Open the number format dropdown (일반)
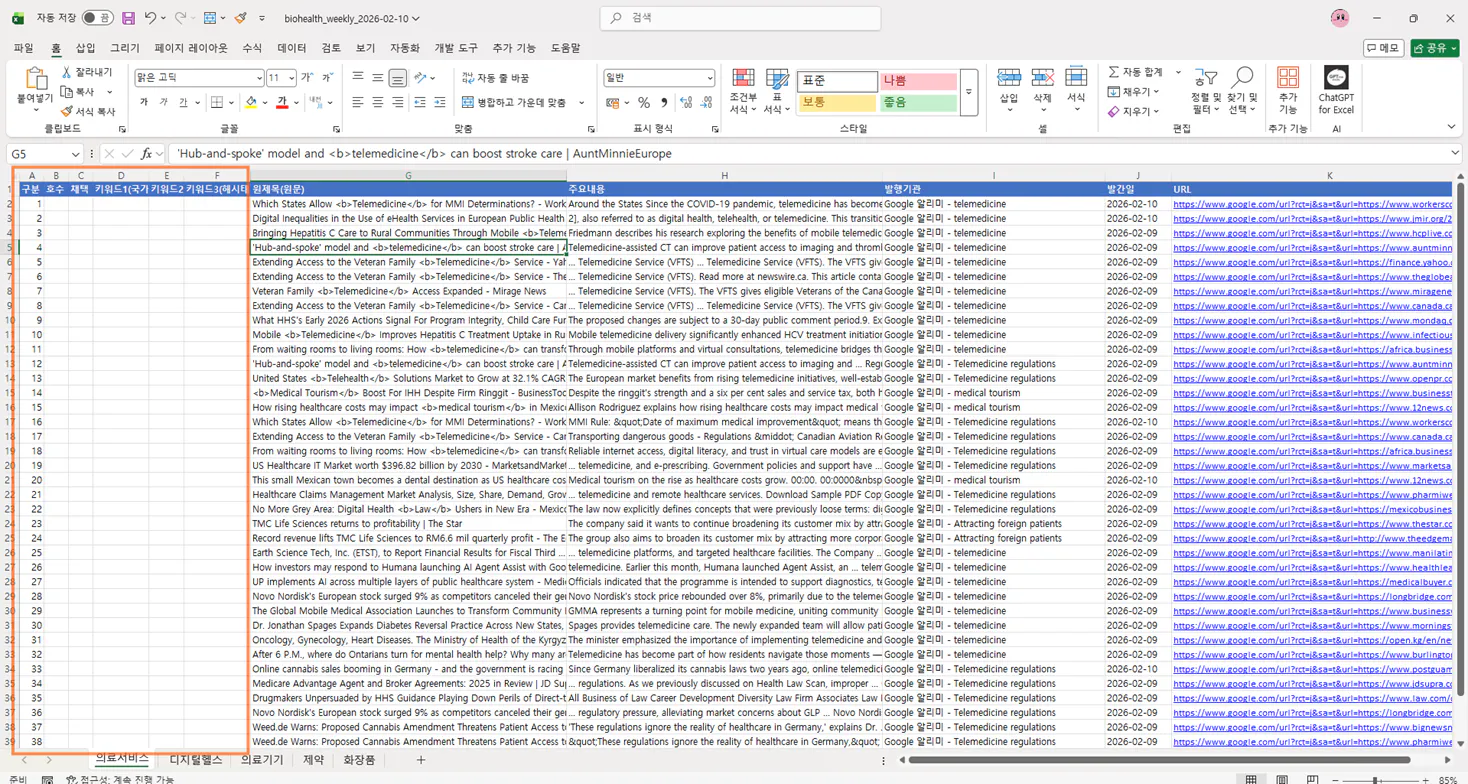The width and height of the screenshot is (1468, 784). point(709,77)
